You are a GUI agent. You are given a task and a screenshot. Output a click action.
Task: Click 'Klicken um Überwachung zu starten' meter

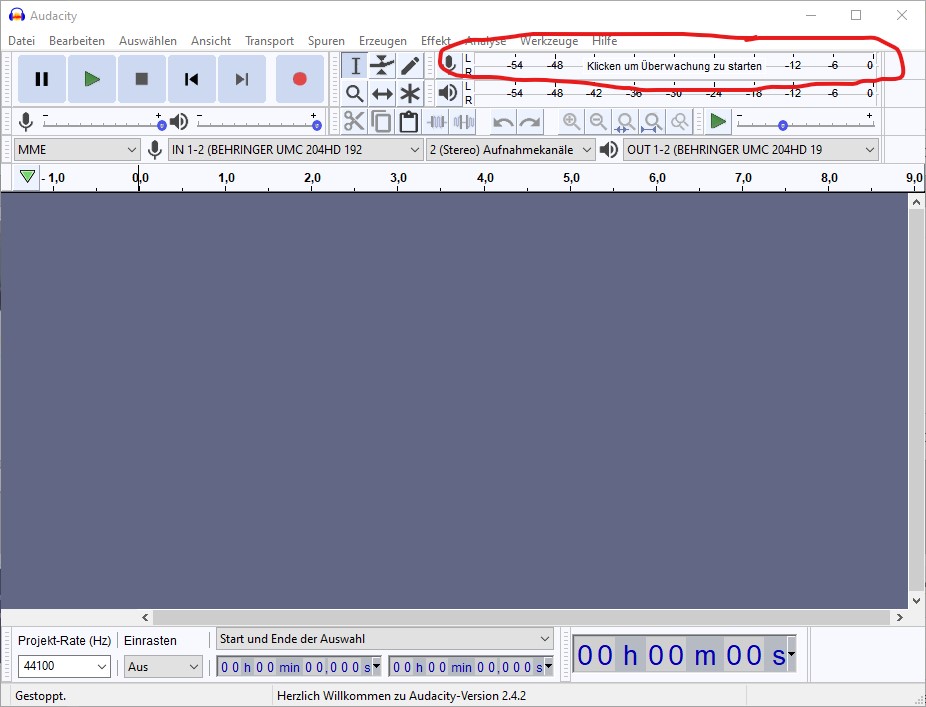click(x=674, y=66)
